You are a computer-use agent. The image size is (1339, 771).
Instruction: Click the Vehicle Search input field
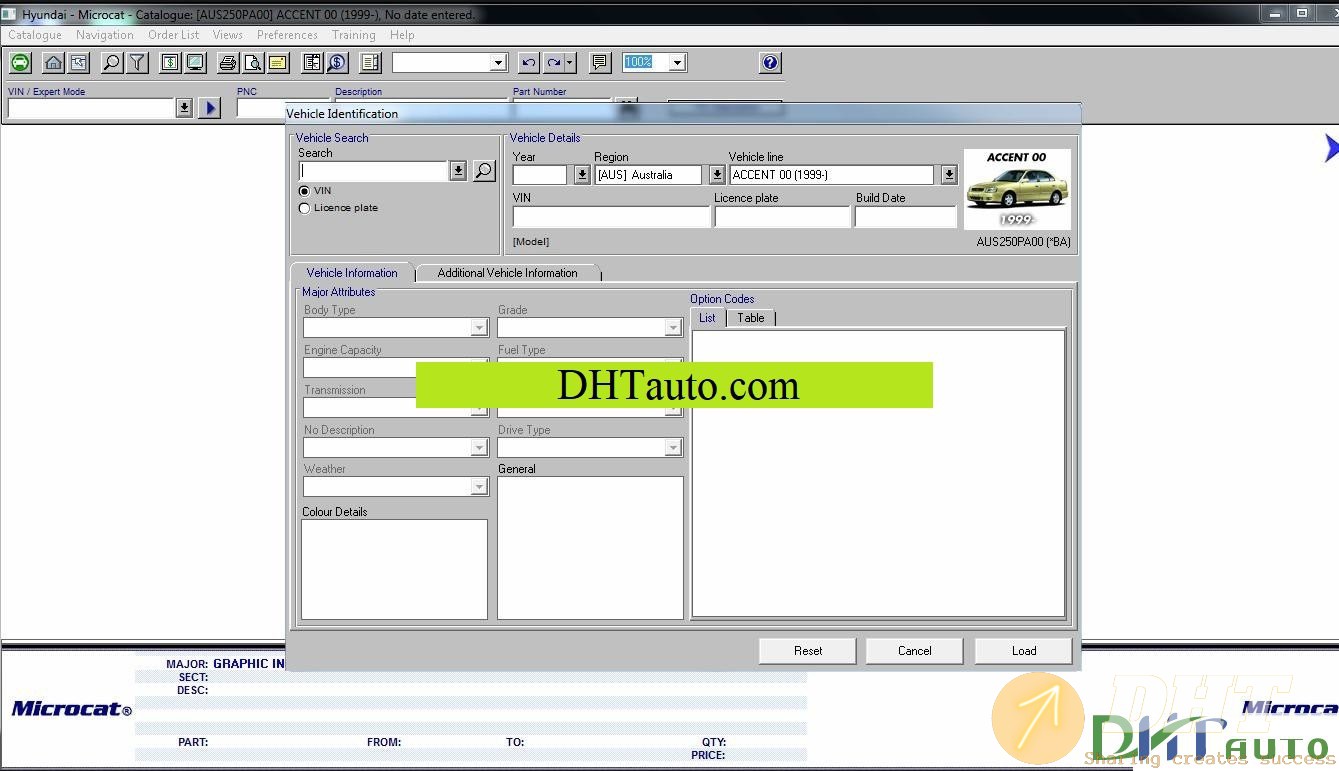(374, 171)
